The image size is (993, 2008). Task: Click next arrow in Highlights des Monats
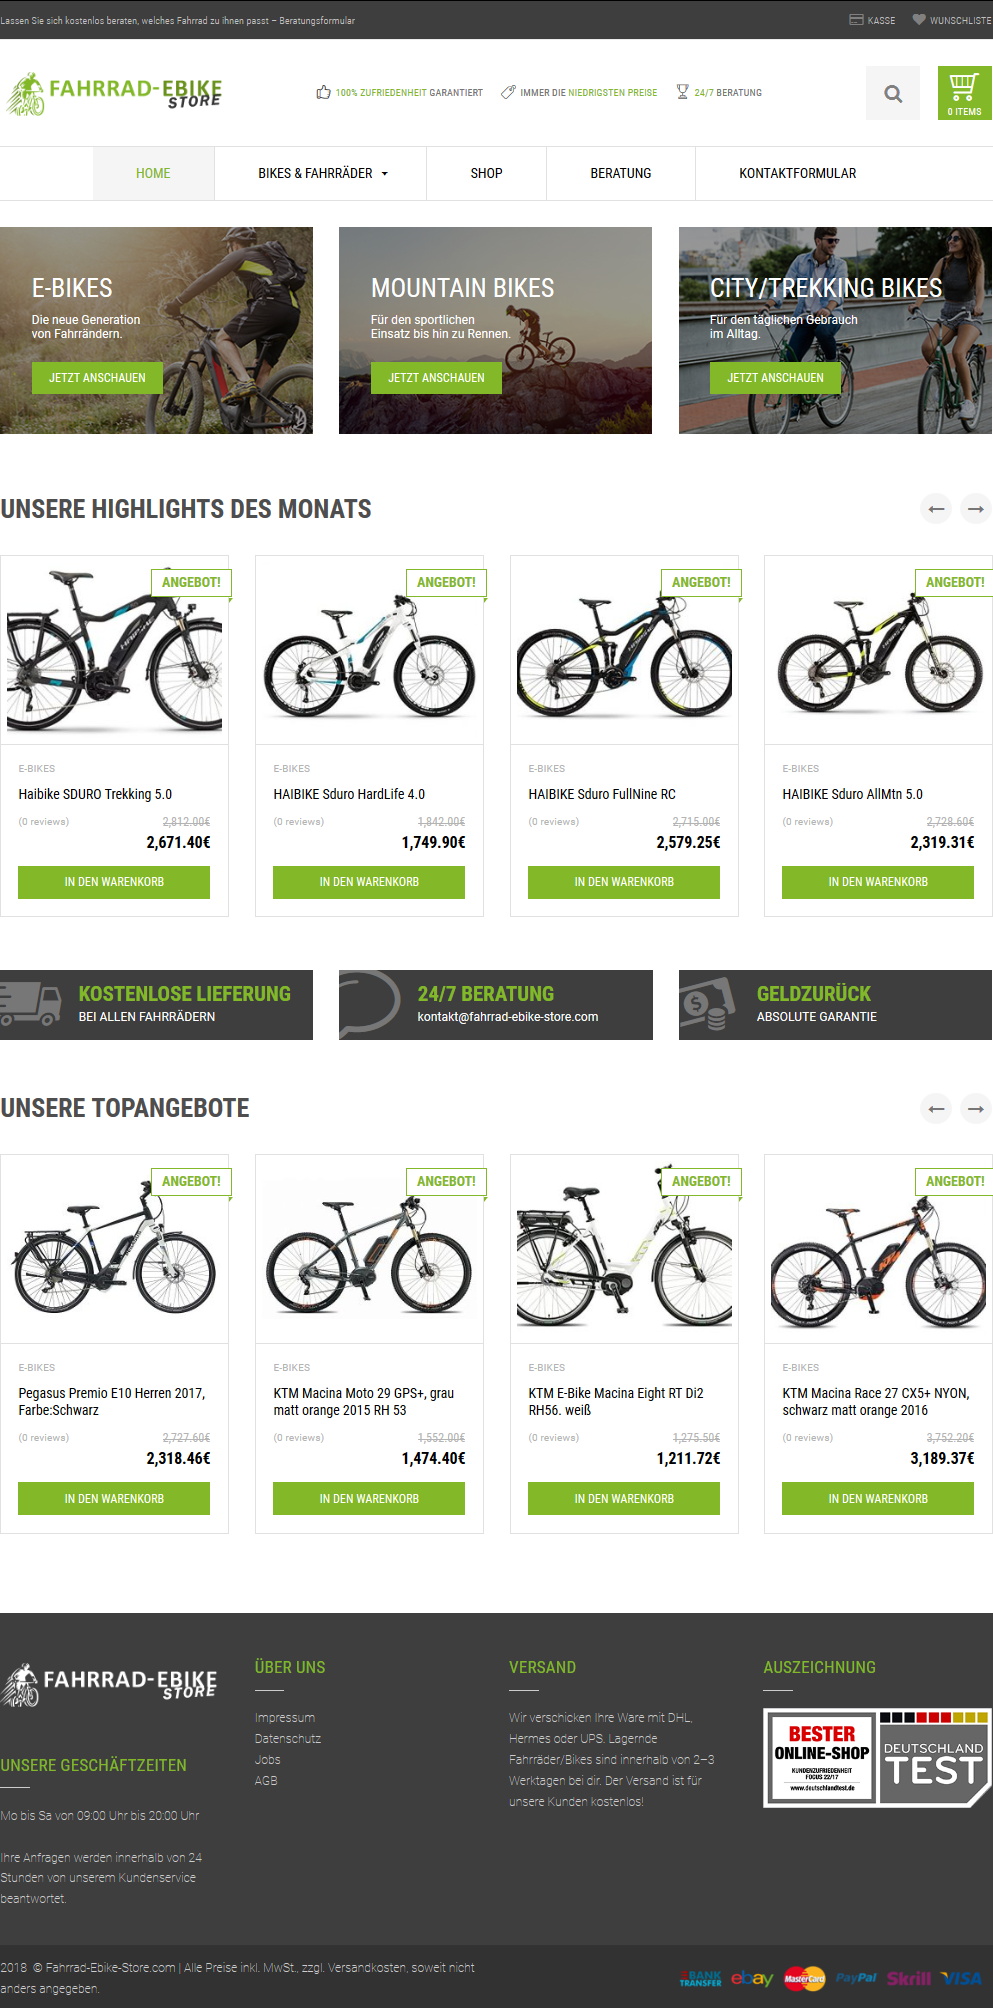click(x=976, y=508)
